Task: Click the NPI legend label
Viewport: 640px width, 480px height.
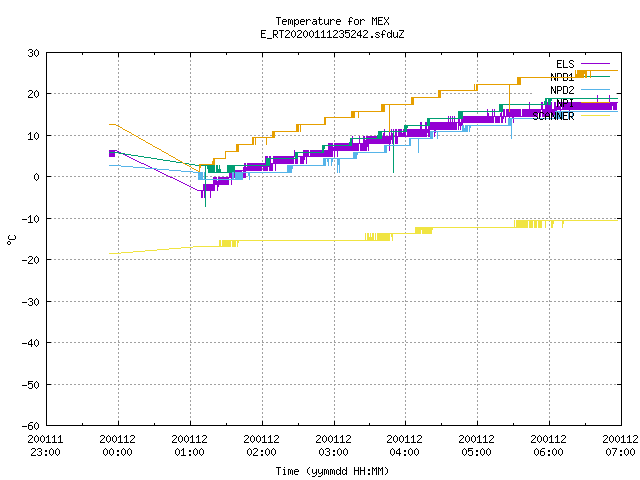Action: click(565, 103)
